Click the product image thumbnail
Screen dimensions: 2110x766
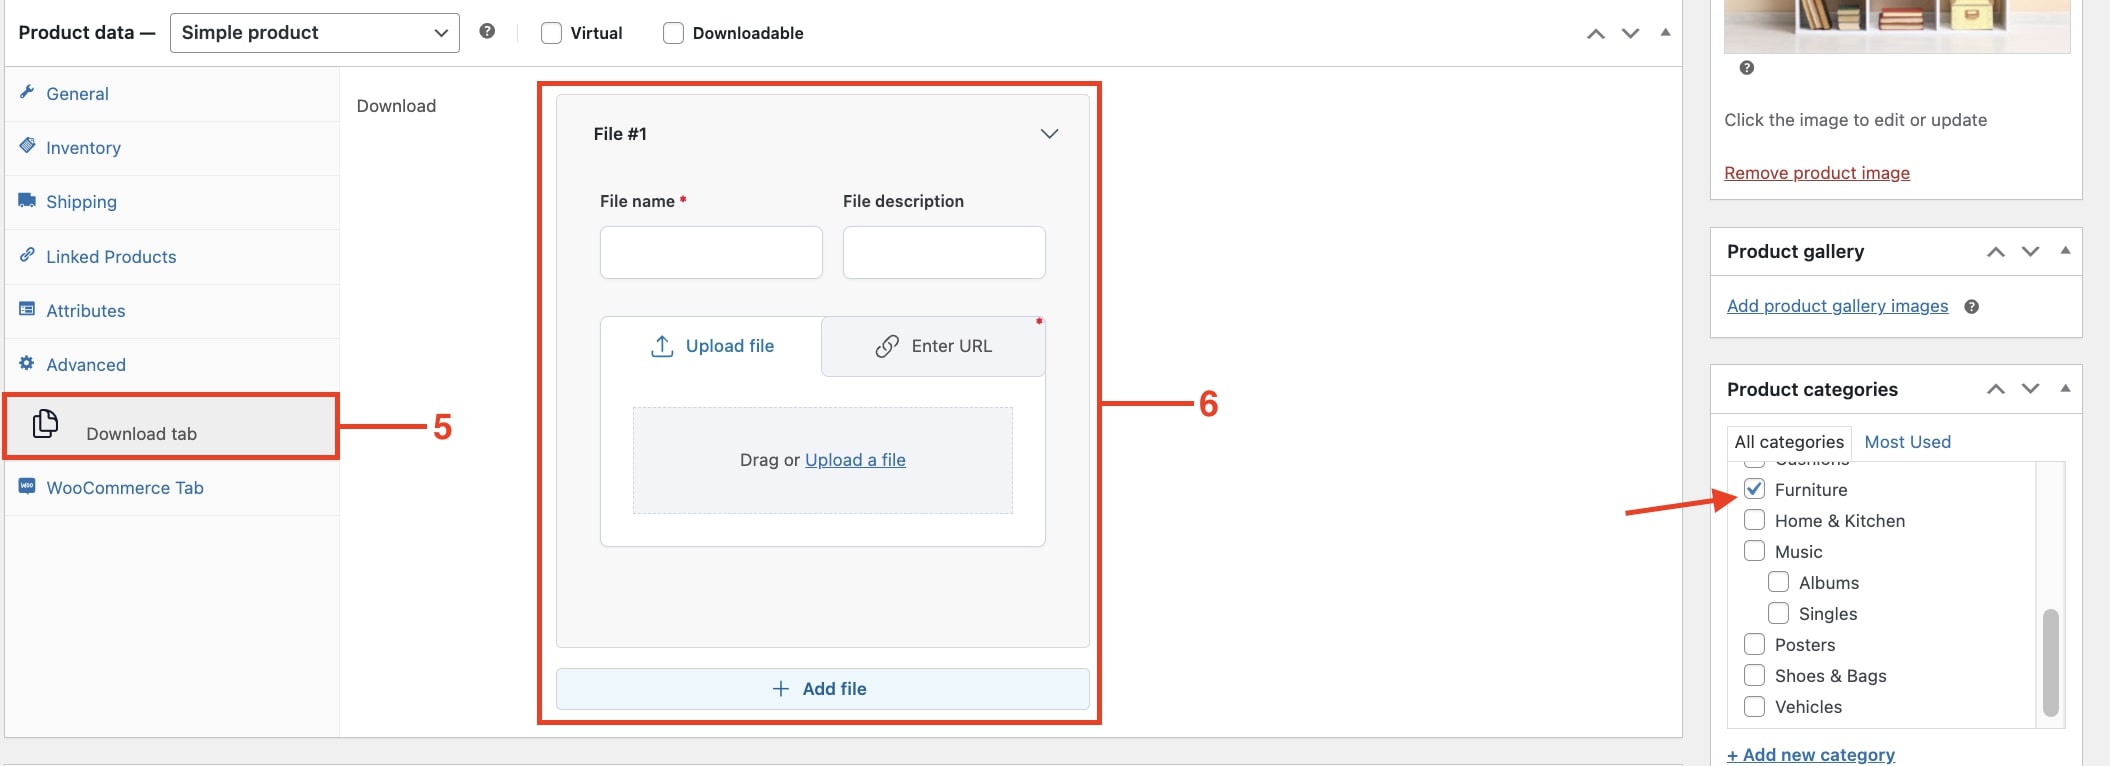point(1897,26)
